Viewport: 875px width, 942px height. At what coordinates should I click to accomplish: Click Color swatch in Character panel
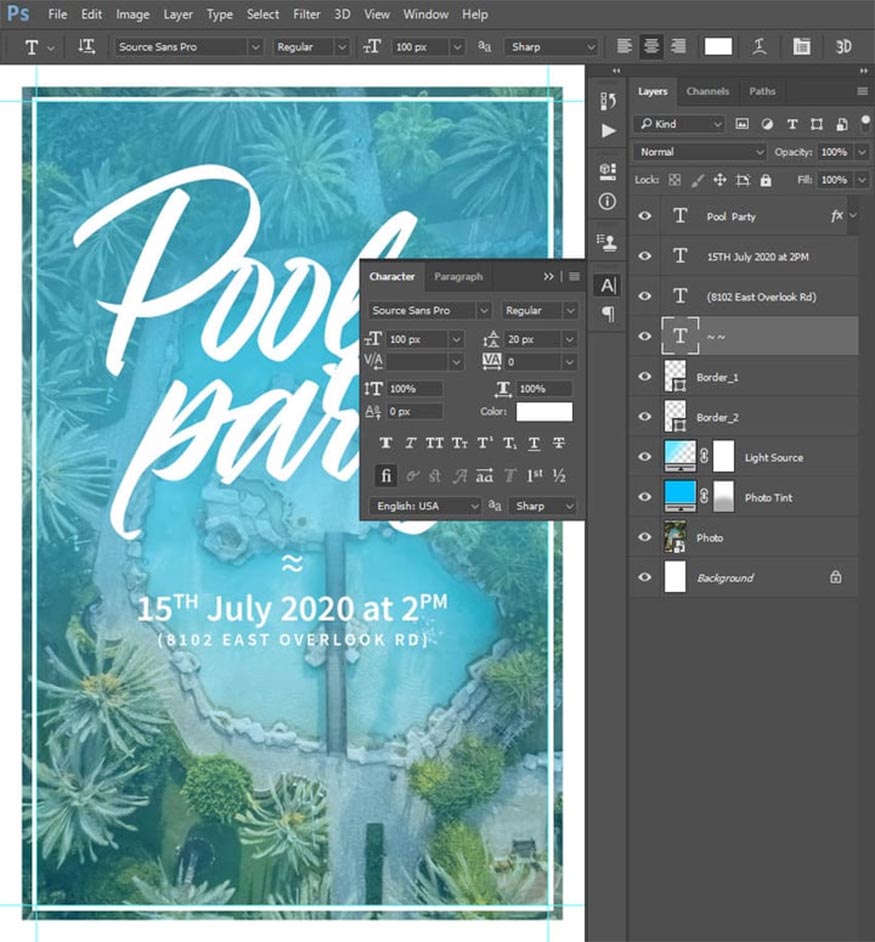[x=544, y=412]
